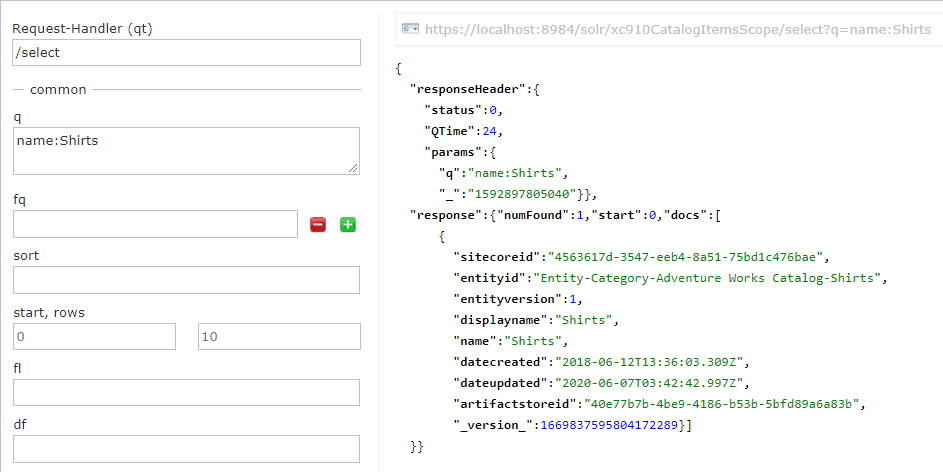943x472 pixels.
Task: Grab the q textarea resize handle corner
Action: 354,169
